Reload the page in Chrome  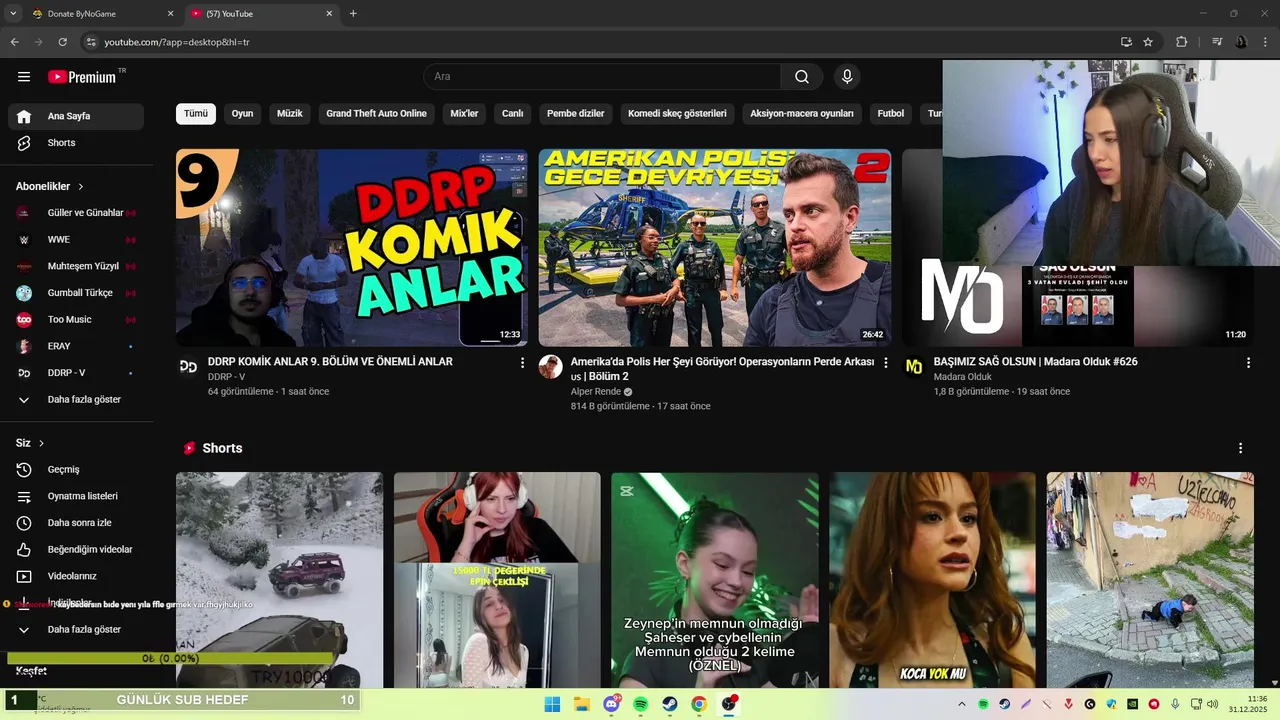pos(62,42)
